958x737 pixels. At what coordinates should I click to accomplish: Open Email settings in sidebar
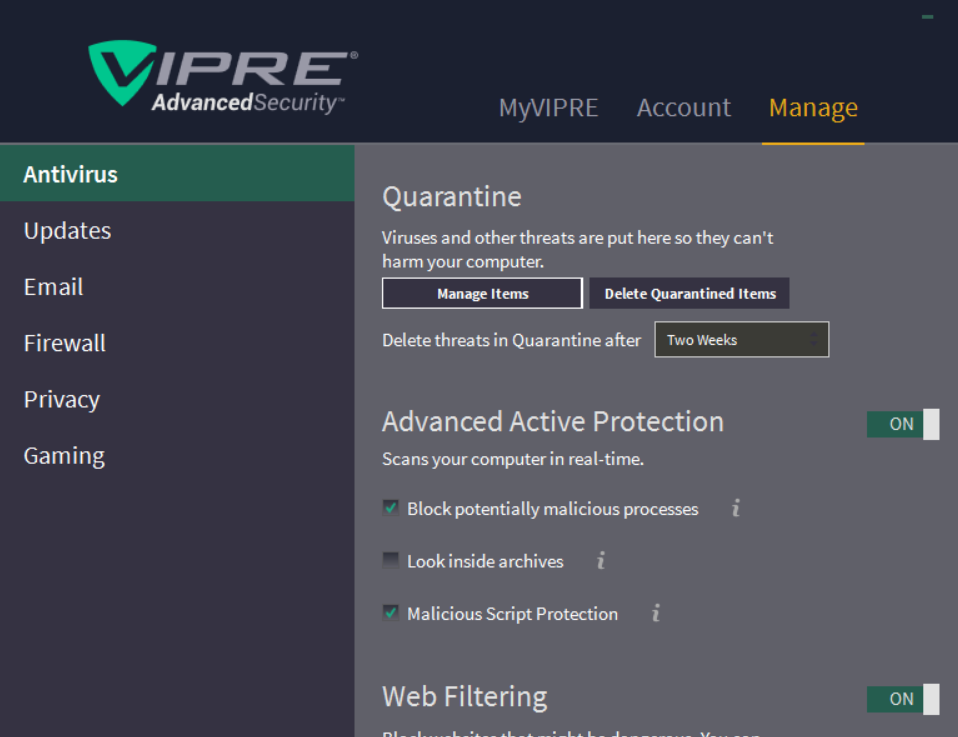pyautogui.click(x=177, y=287)
